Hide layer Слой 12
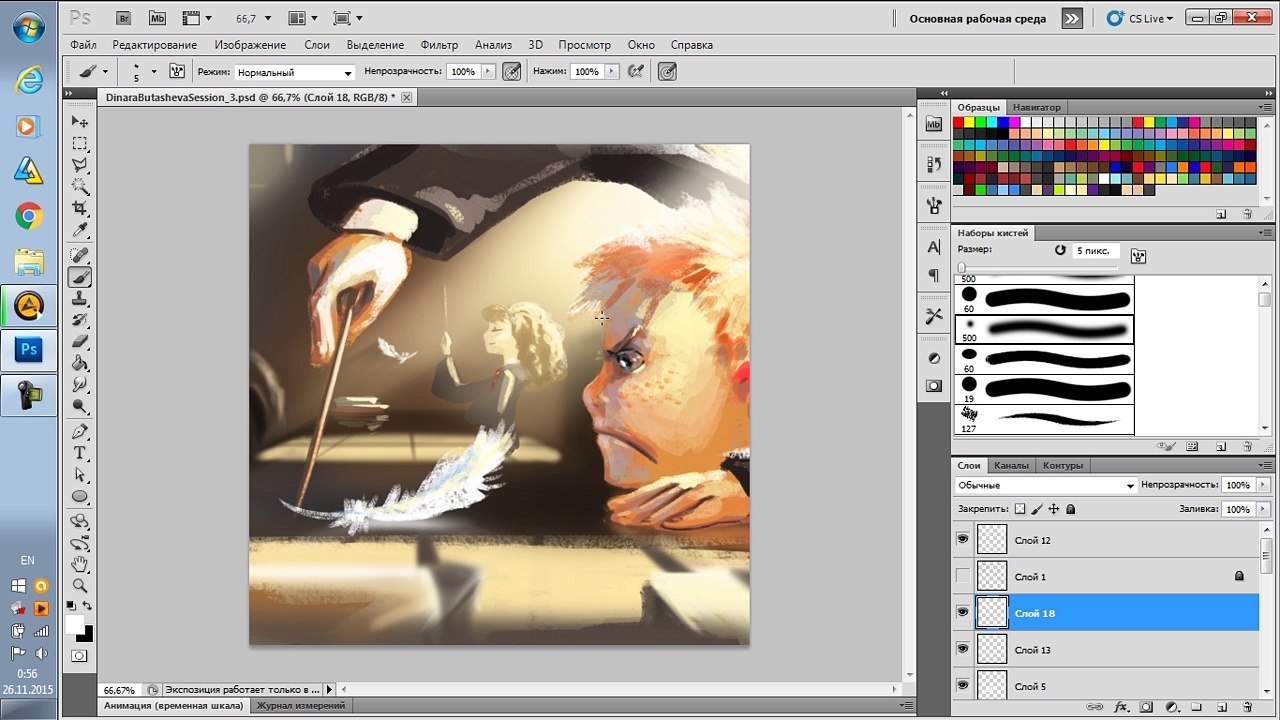This screenshot has height=720, width=1280. pos(963,540)
